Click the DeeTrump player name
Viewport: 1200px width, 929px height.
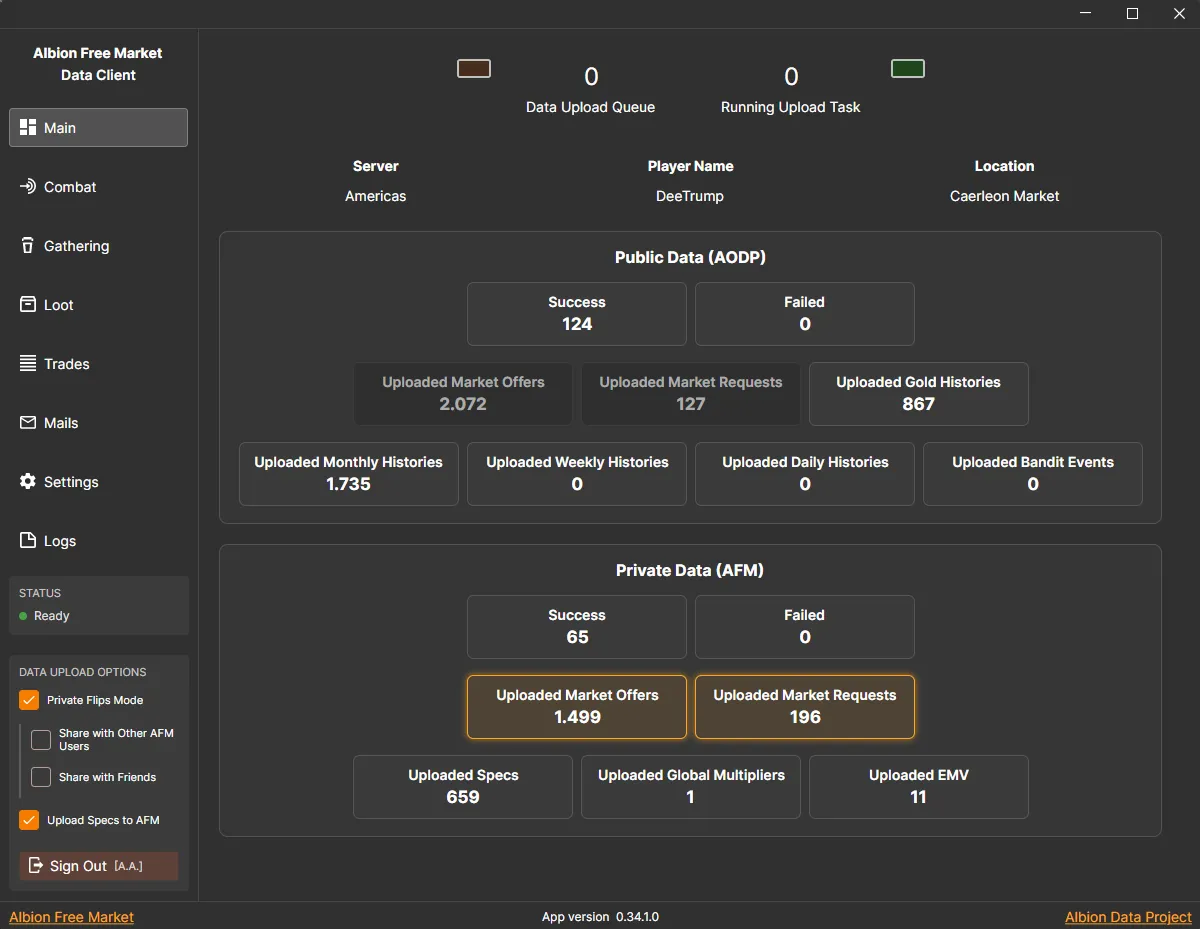click(690, 196)
